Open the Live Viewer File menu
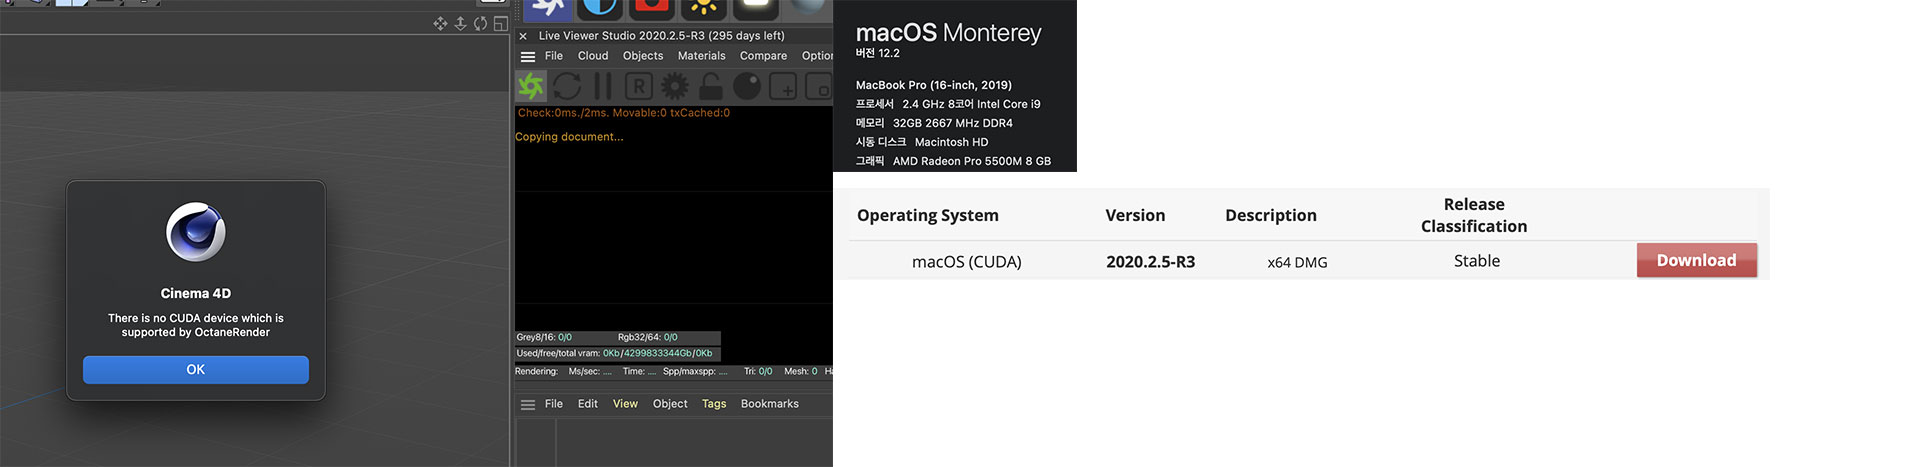The height and width of the screenshot is (467, 1920). click(554, 56)
